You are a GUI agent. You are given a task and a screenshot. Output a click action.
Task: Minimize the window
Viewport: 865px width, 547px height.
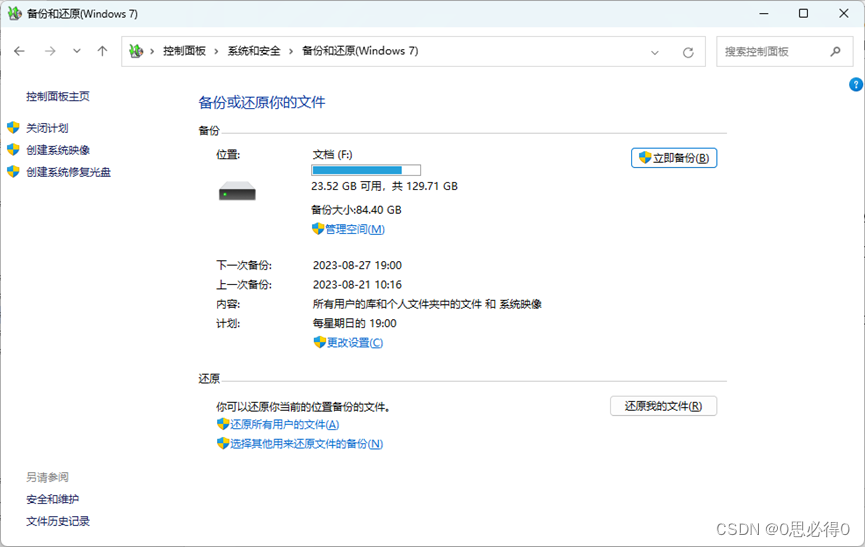[763, 14]
